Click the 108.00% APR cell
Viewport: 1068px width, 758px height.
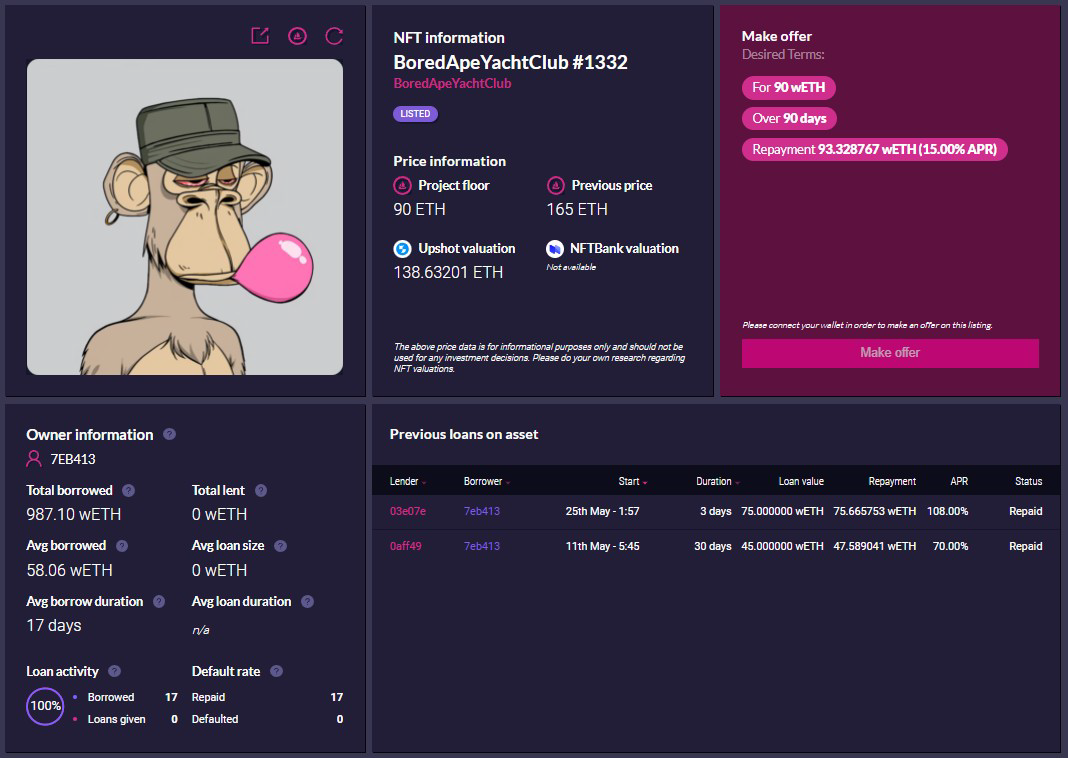pos(947,511)
